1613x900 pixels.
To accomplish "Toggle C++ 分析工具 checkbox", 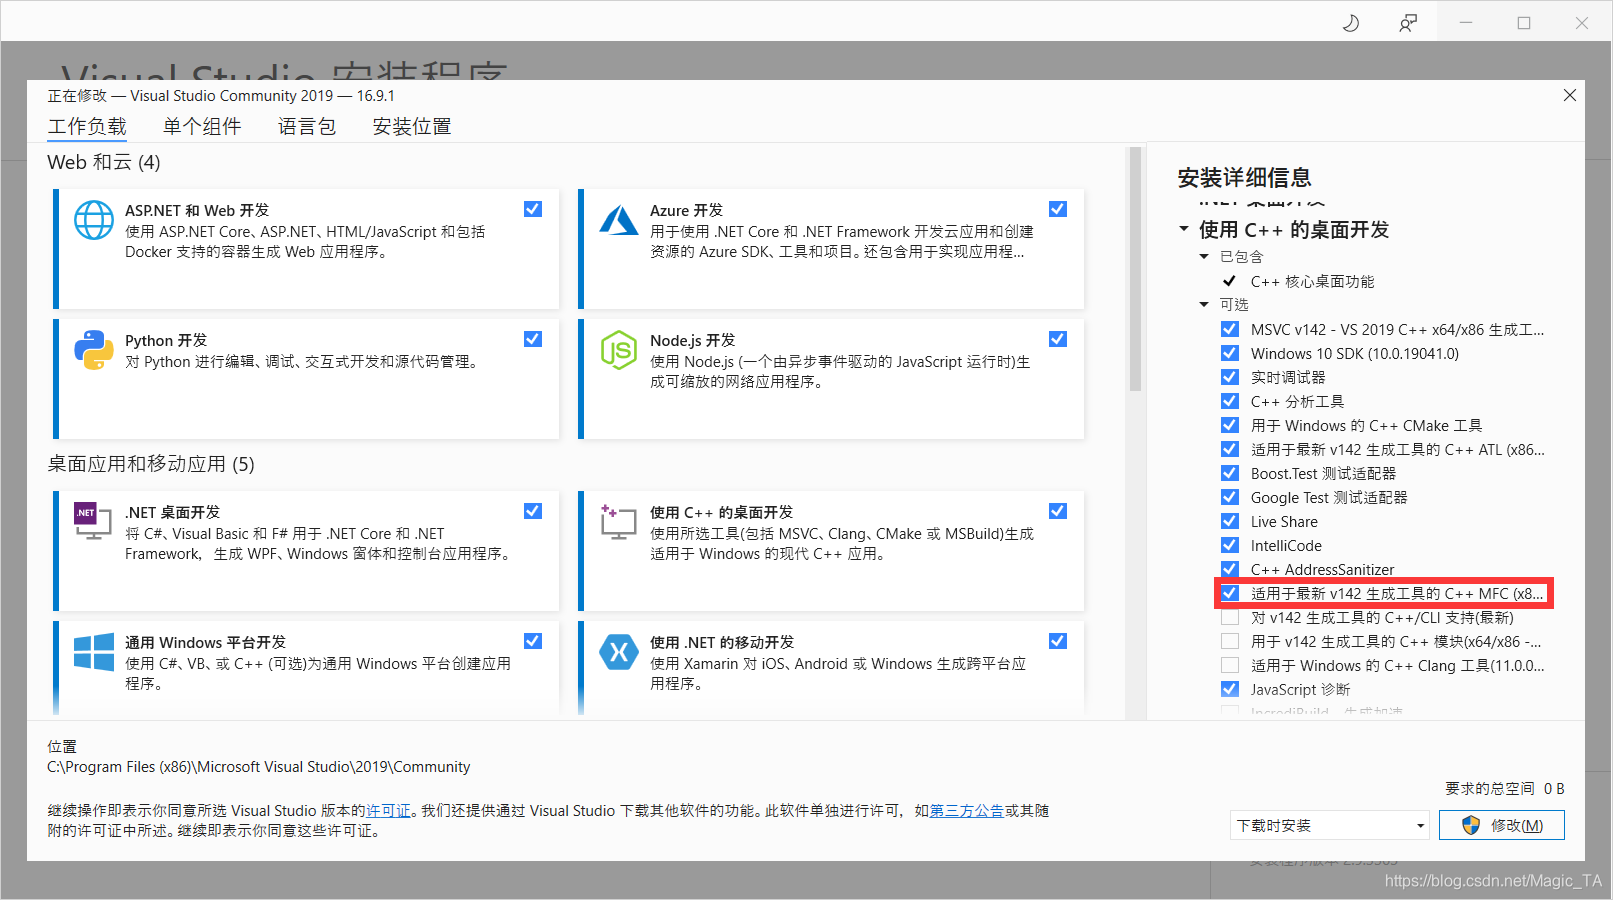I will click(1230, 401).
